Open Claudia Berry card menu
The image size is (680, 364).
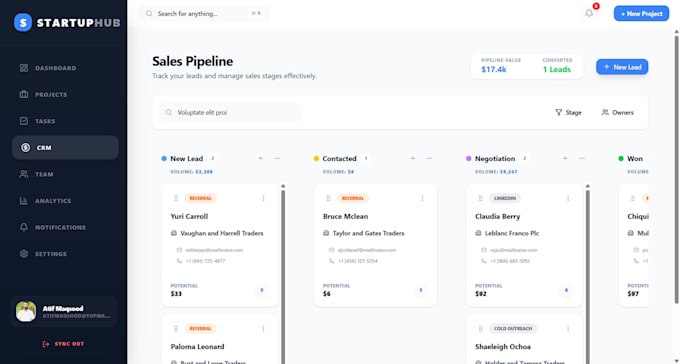pyautogui.click(x=568, y=198)
